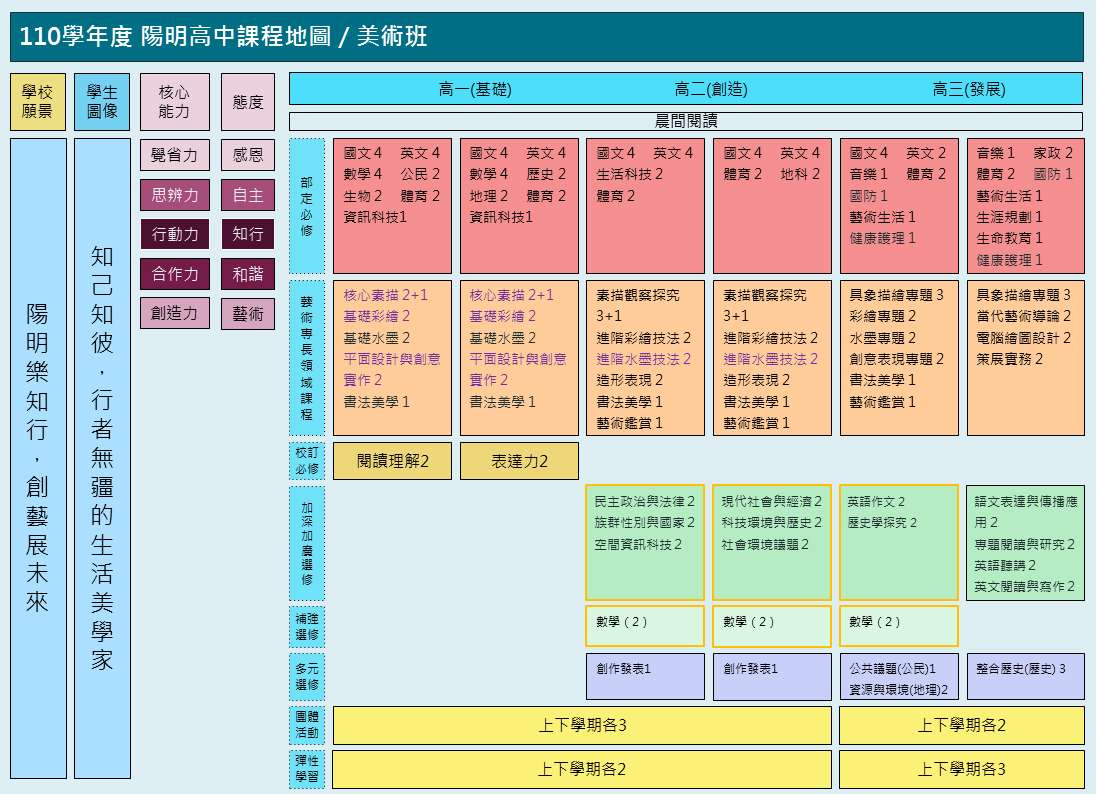Select 空間資訊科技 2 elective

(x=637, y=544)
